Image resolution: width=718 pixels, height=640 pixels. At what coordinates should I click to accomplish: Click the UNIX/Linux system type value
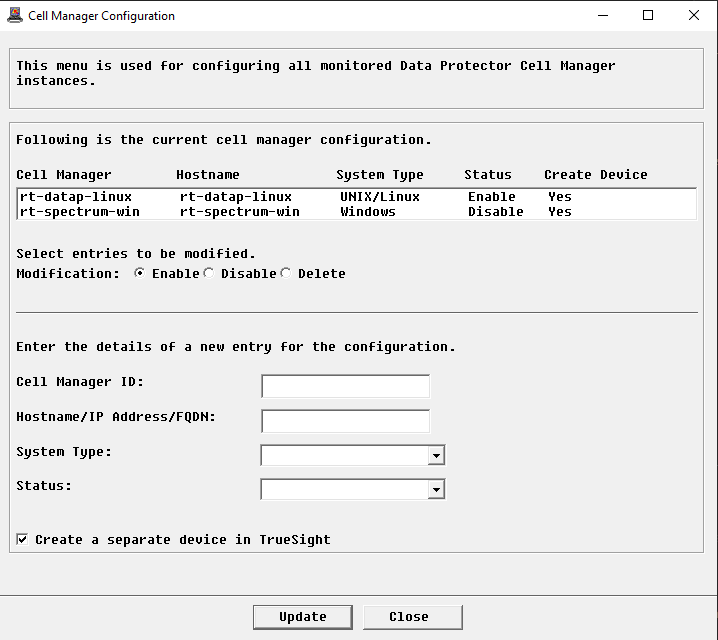point(380,197)
